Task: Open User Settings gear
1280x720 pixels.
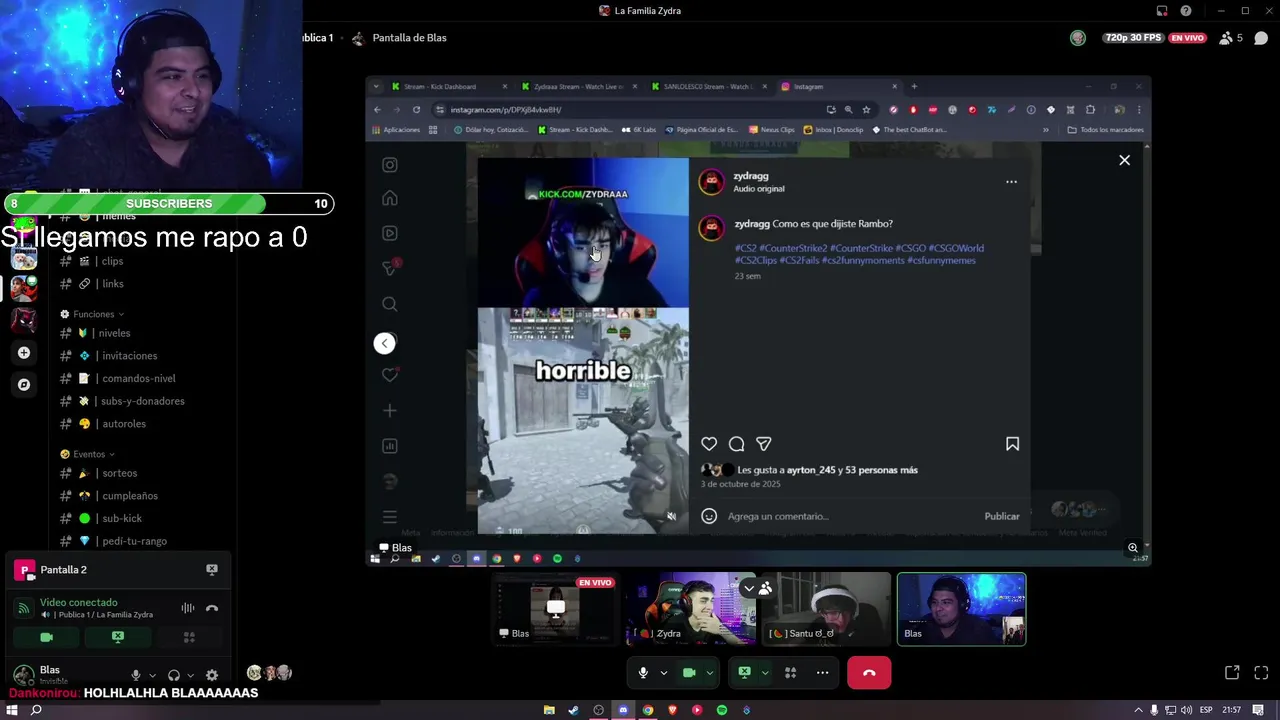Action: (212, 675)
